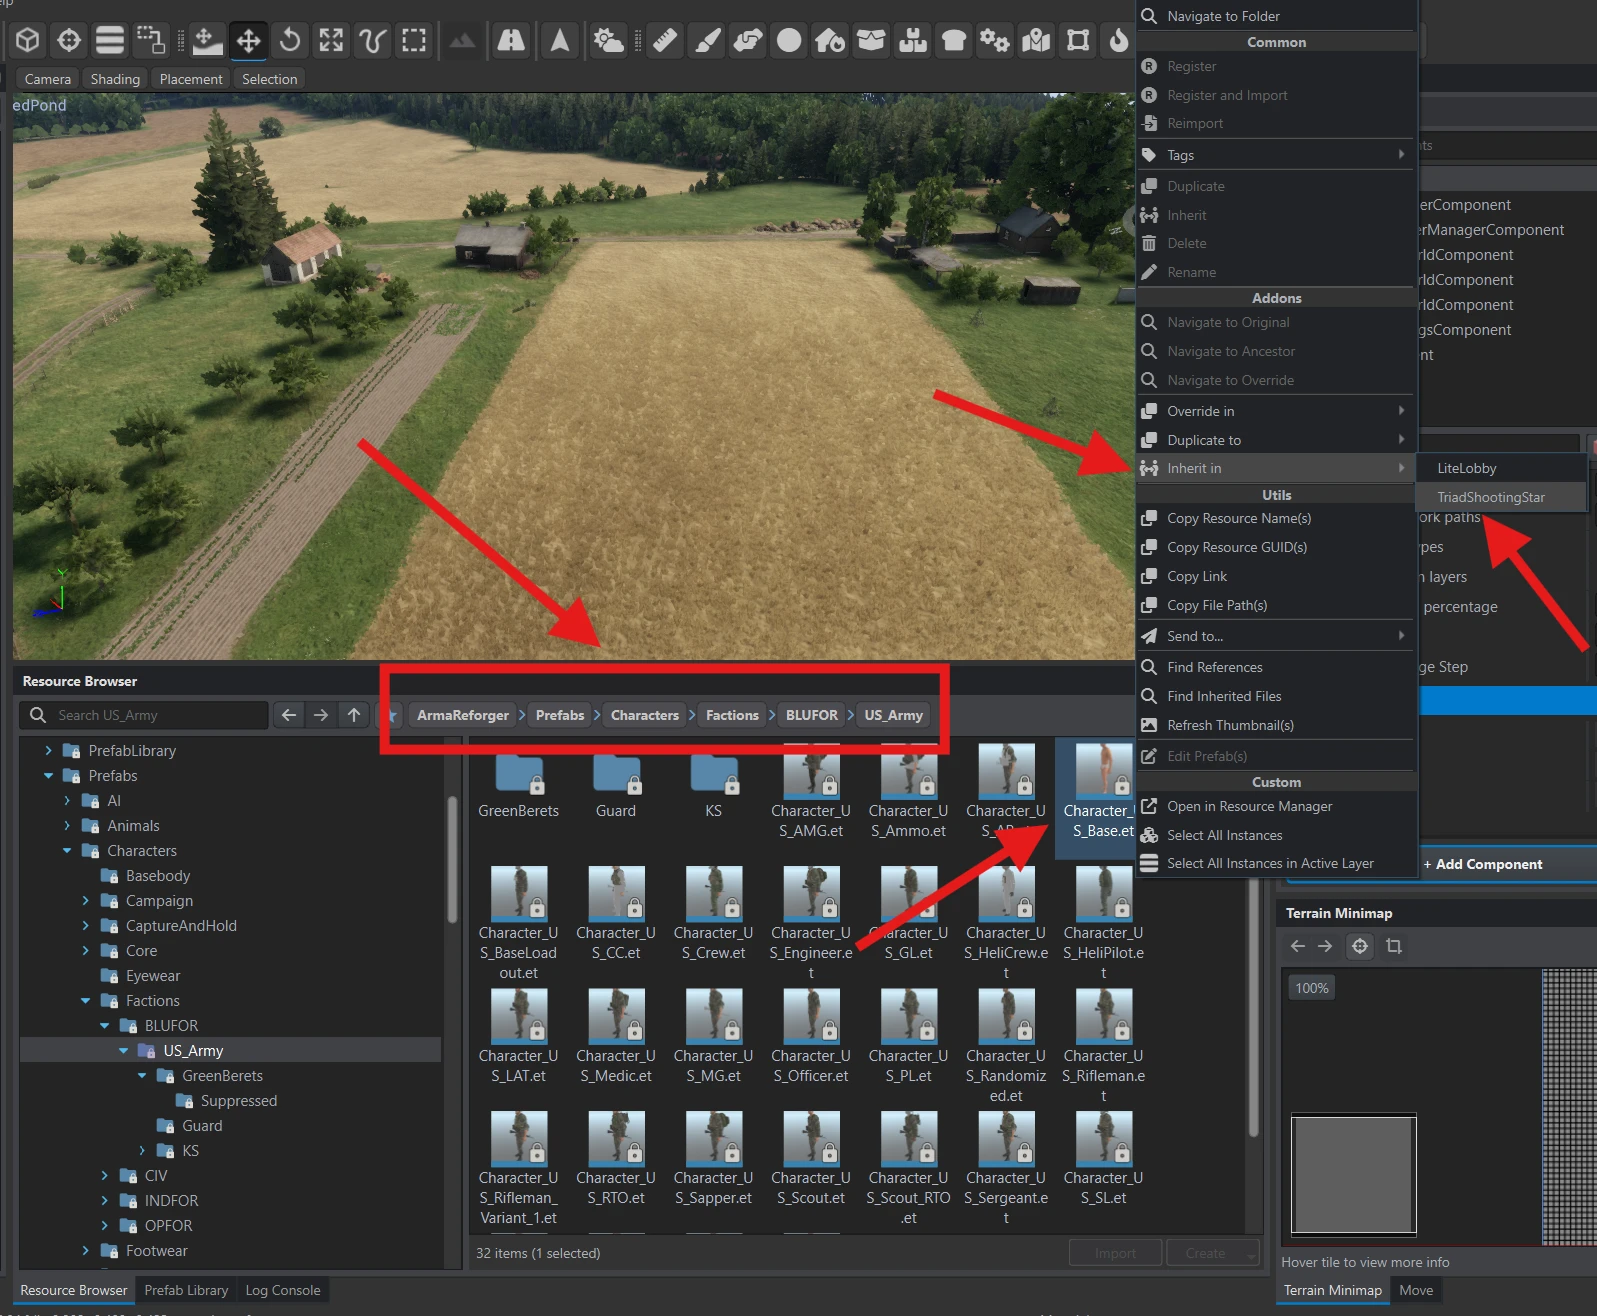Click the solid sphere toolbar icon

tap(789, 40)
